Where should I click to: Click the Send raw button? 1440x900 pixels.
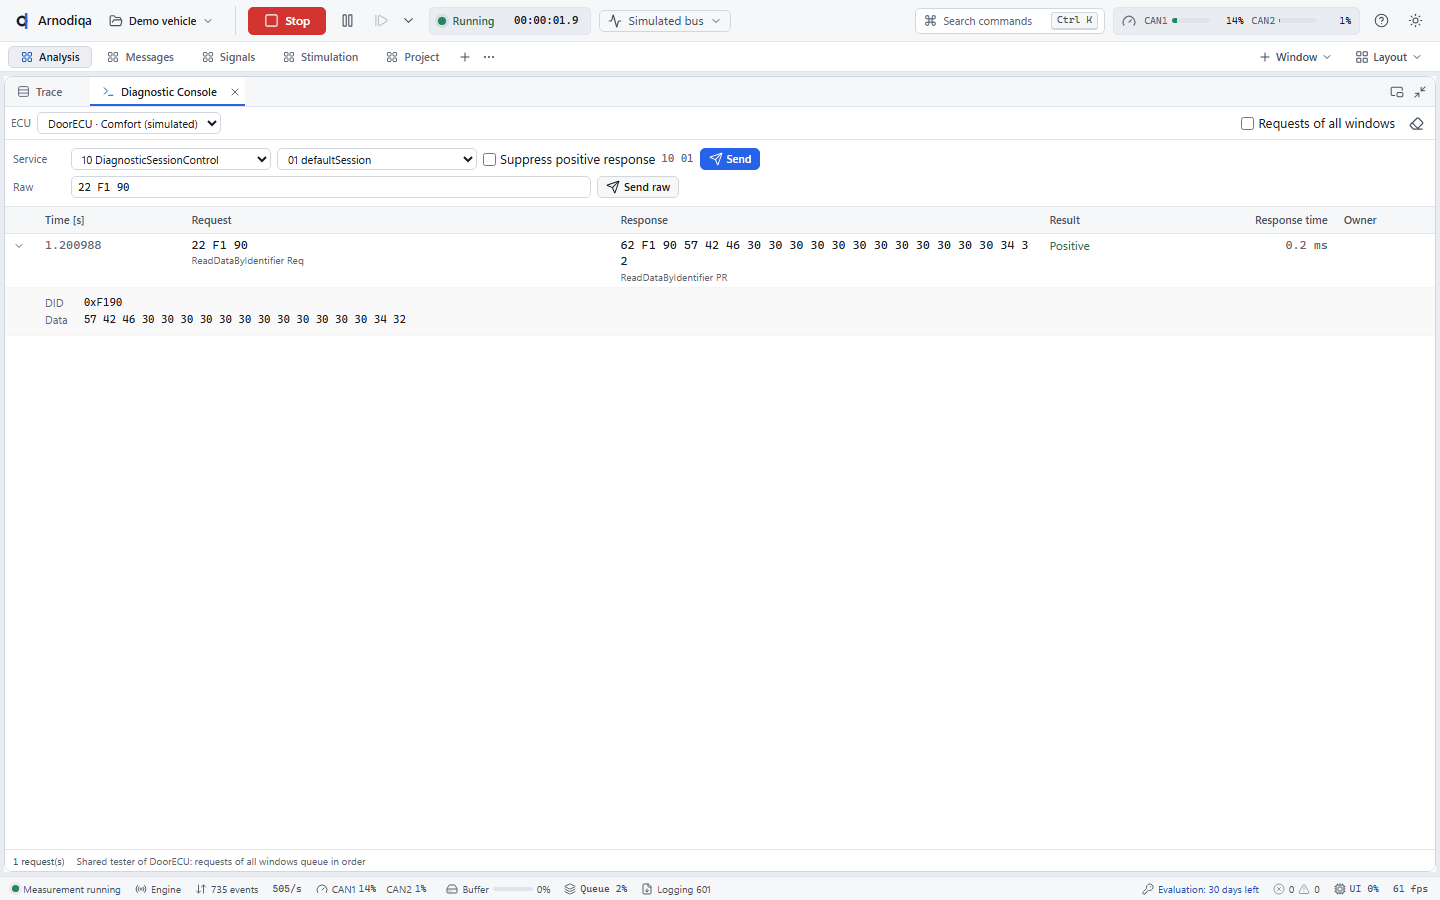(x=638, y=187)
